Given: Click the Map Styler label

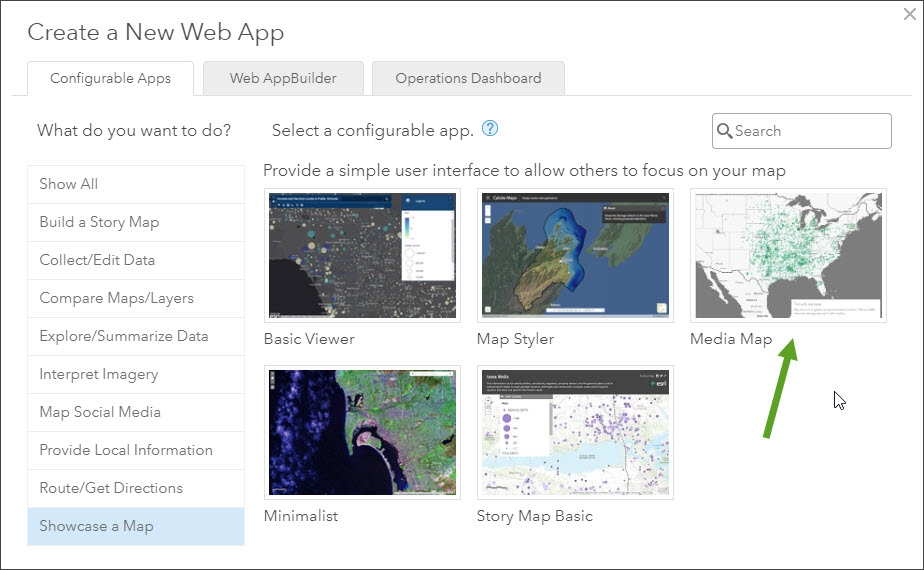Looking at the screenshot, I should point(516,340).
